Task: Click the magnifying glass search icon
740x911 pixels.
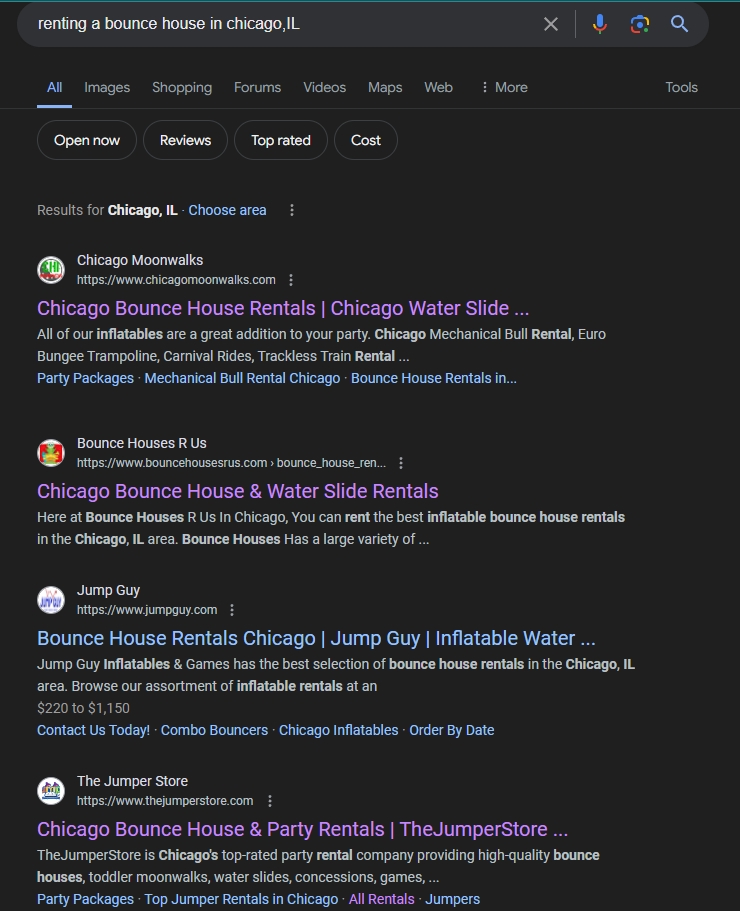Action: coord(679,24)
